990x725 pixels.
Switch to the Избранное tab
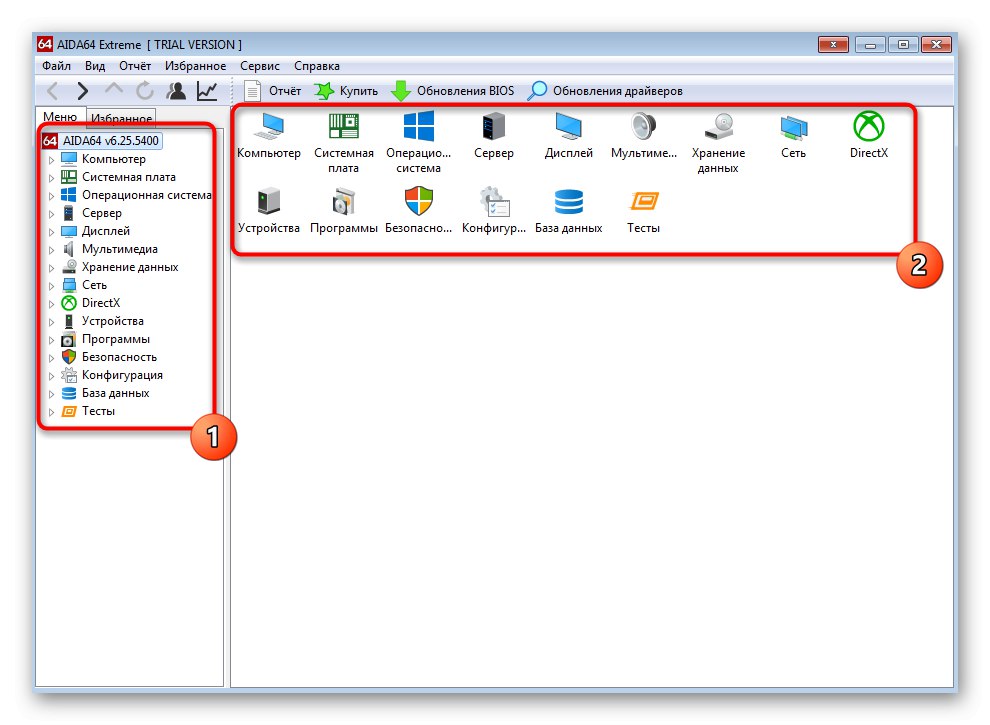[x=120, y=117]
